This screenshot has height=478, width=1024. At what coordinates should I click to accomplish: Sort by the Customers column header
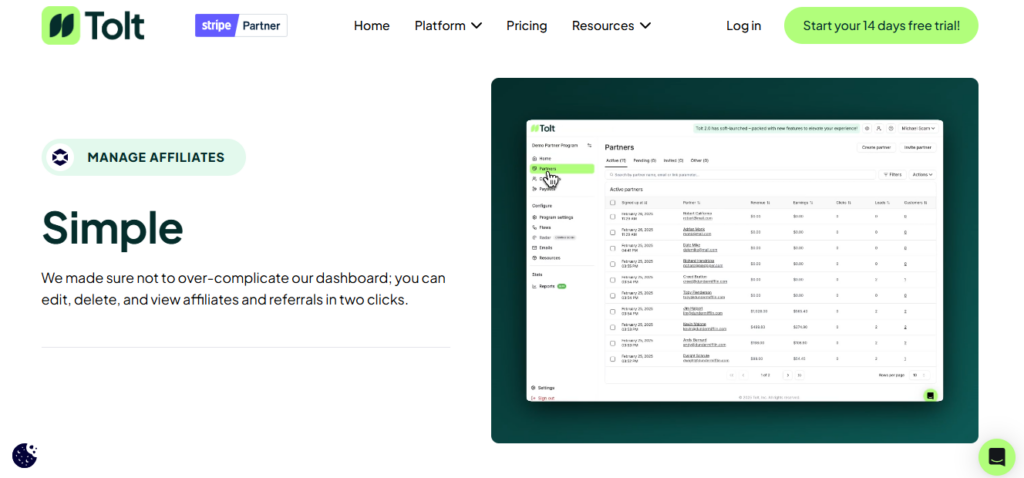[915, 203]
